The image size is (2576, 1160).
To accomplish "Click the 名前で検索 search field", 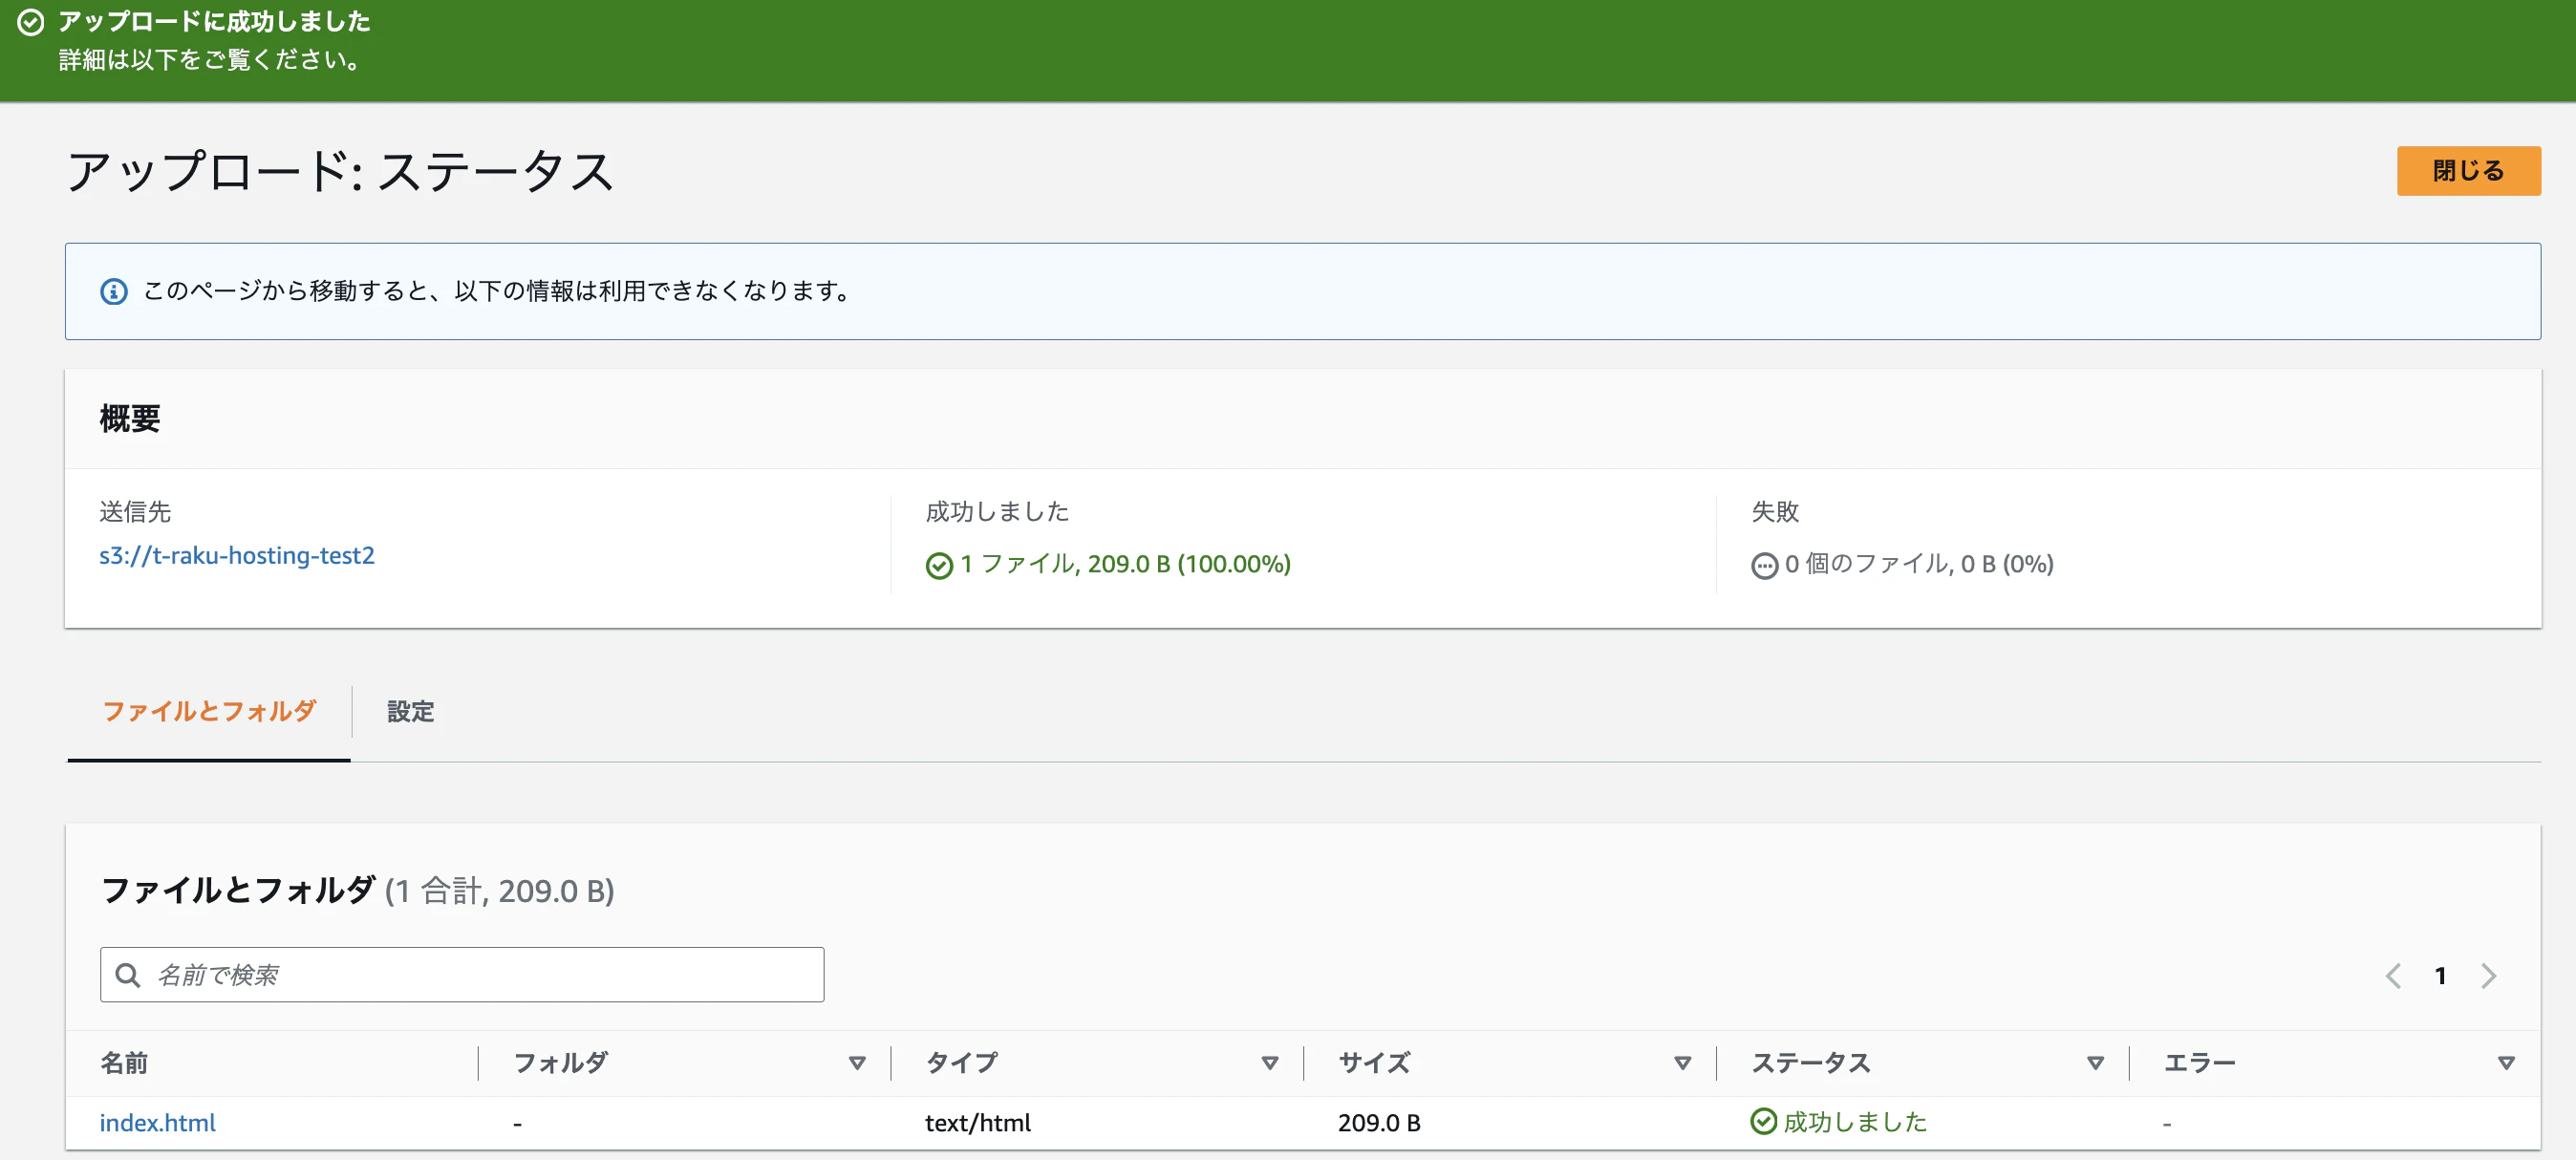I will click(x=460, y=974).
